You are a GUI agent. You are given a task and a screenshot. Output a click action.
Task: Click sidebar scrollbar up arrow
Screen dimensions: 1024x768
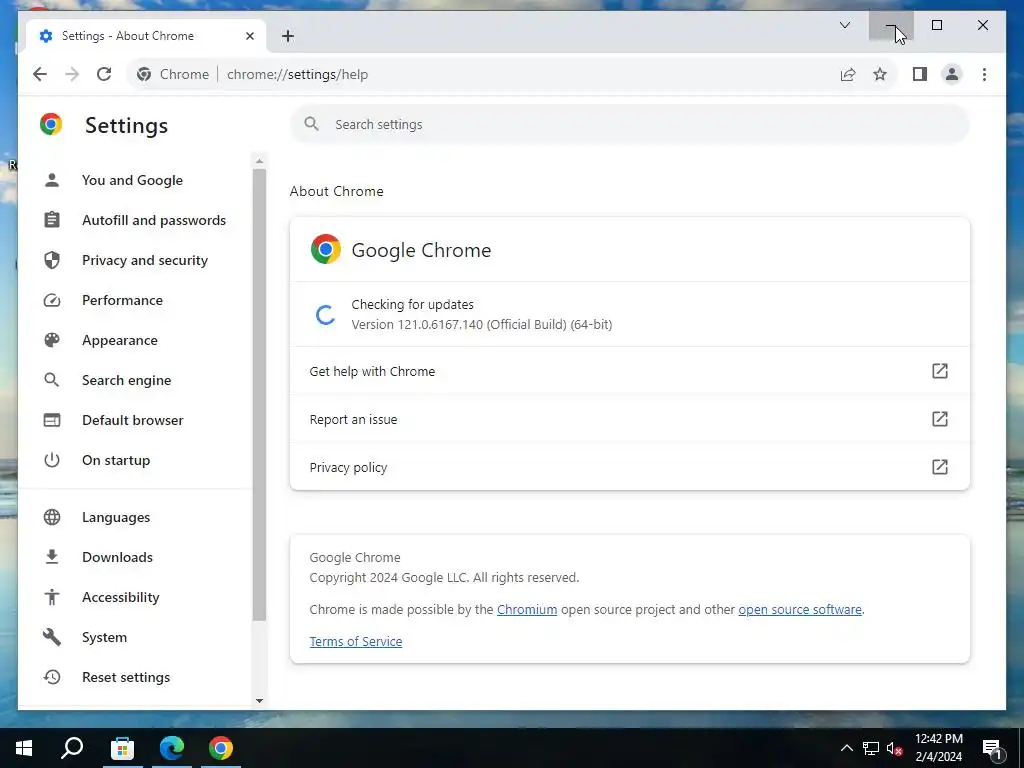point(259,161)
